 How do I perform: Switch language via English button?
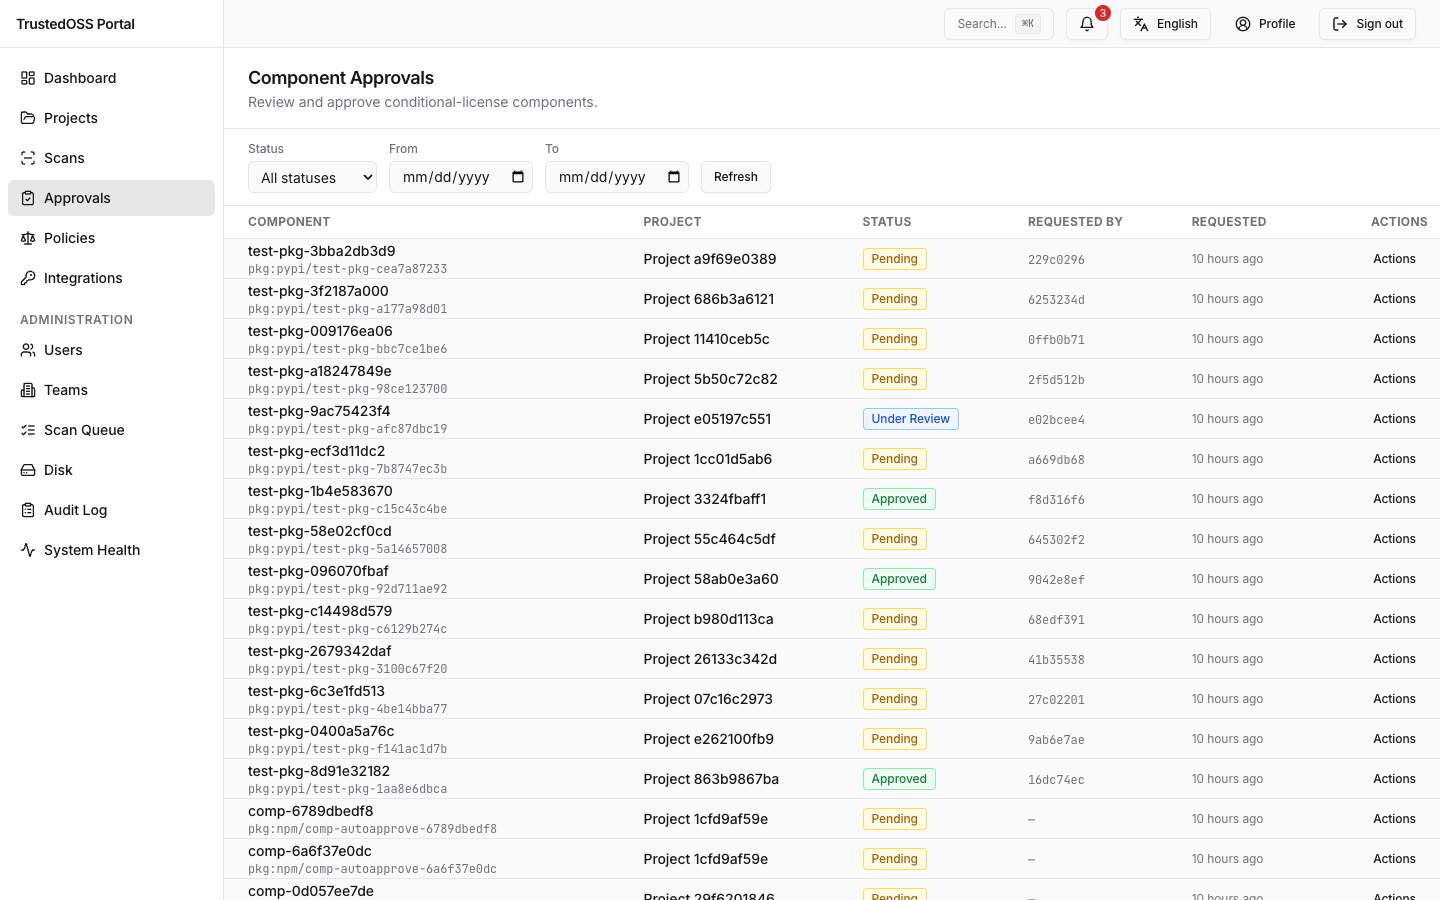click(1165, 24)
